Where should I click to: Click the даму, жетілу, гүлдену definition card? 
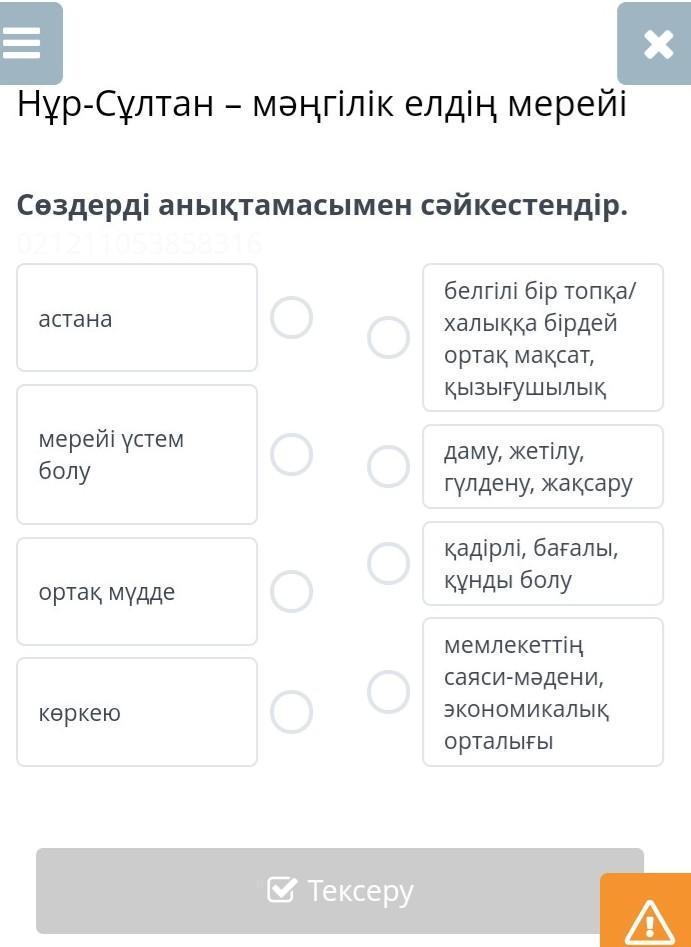(543, 467)
